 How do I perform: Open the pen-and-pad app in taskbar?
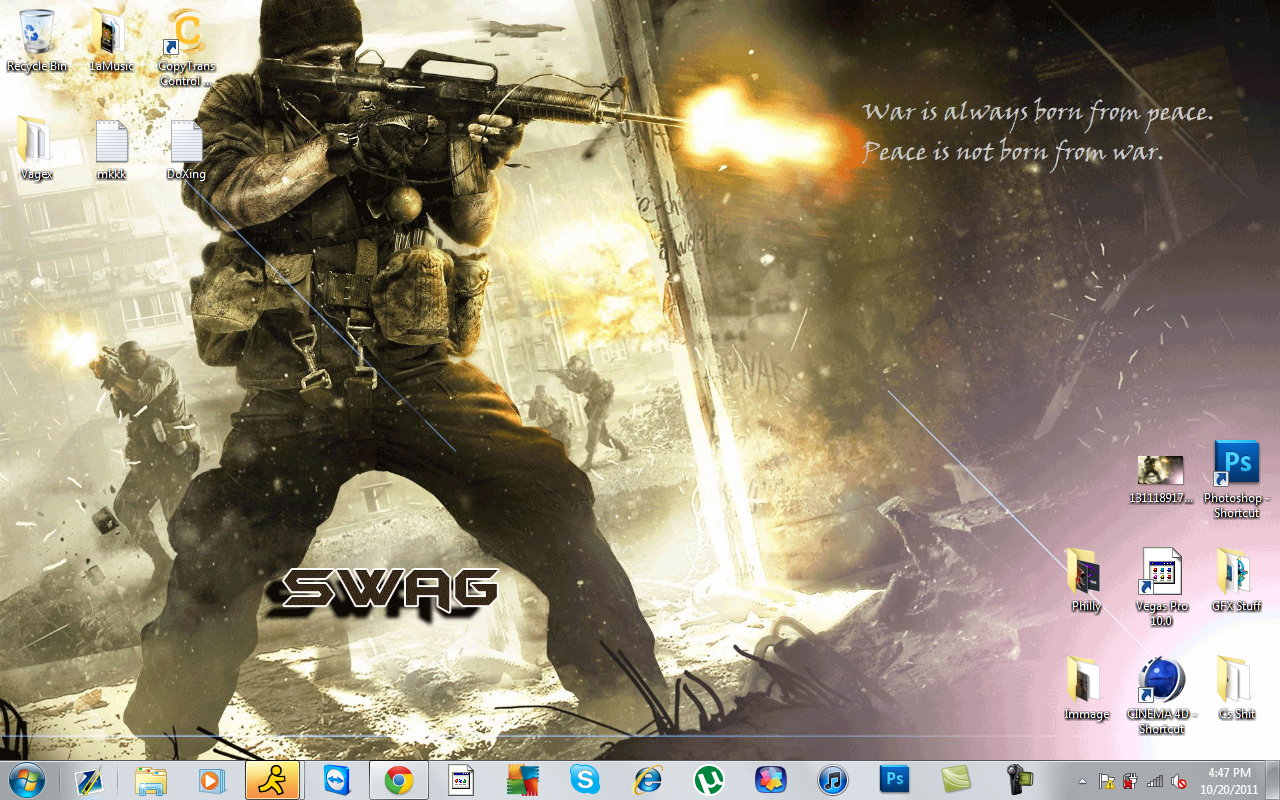[x=89, y=780]
